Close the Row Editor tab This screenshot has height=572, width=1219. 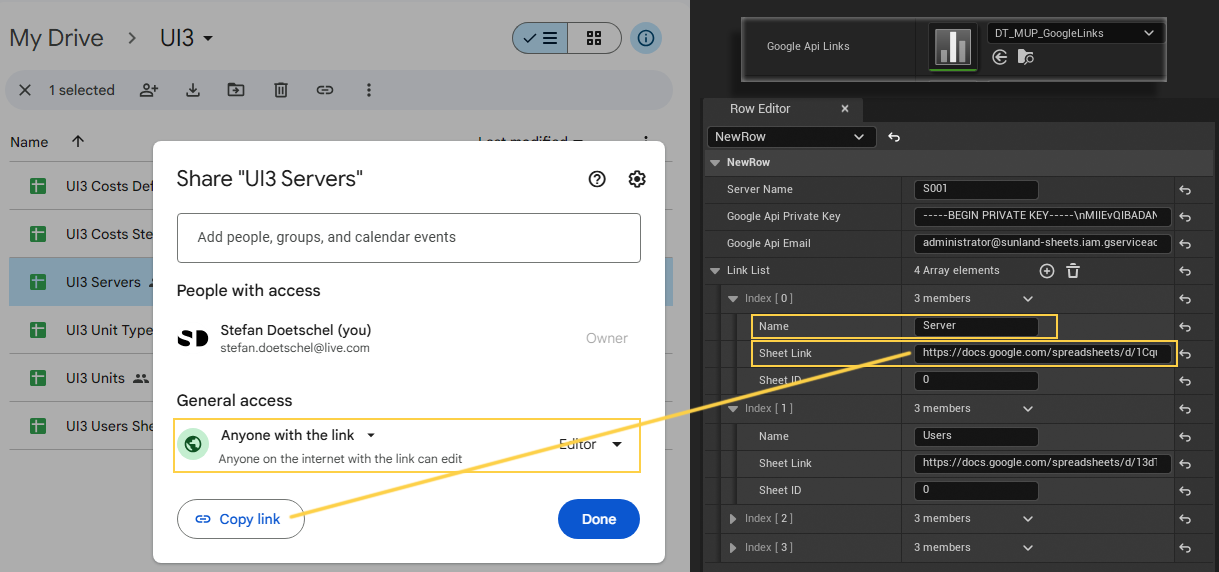click(x=845, y=109)
